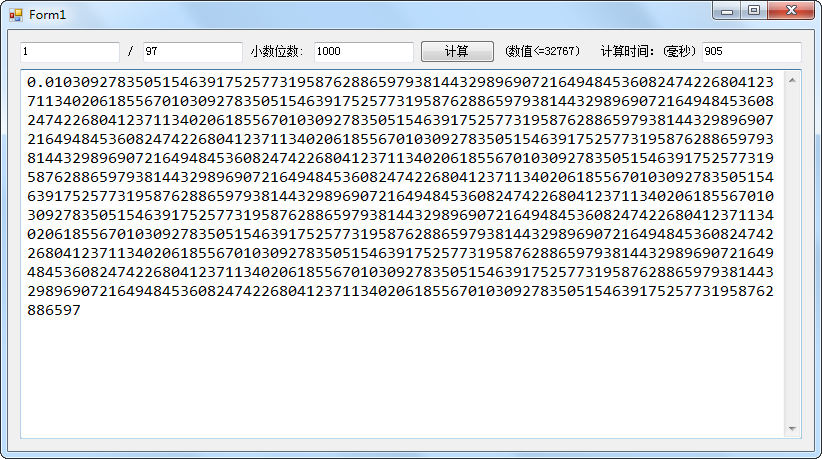This screenshot has width=822, height=459.
Task: Click the scrollbar up arrow in results
Action: pos(793,79)
